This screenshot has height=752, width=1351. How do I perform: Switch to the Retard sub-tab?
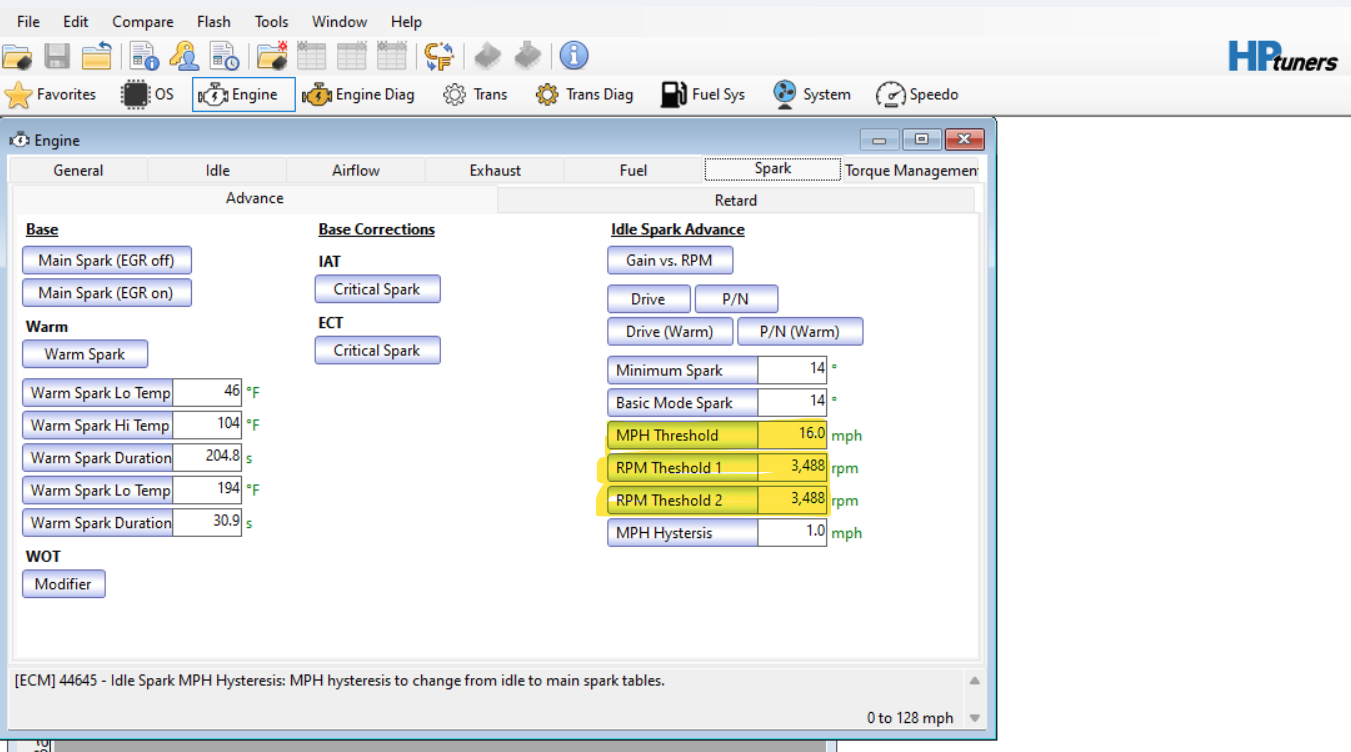(735, 200)
